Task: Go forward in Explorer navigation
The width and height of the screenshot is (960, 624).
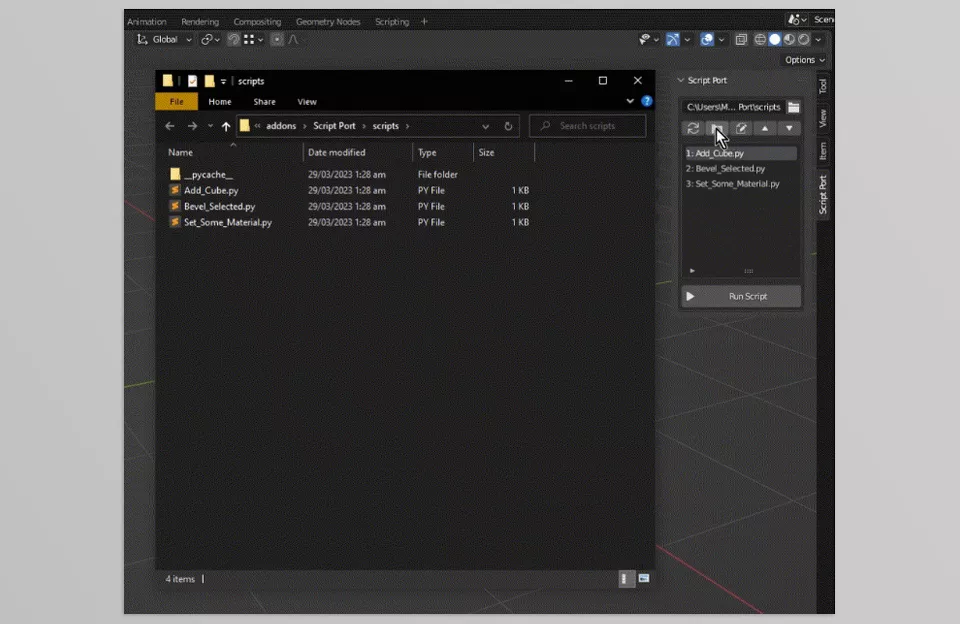Action: (192, 126)
